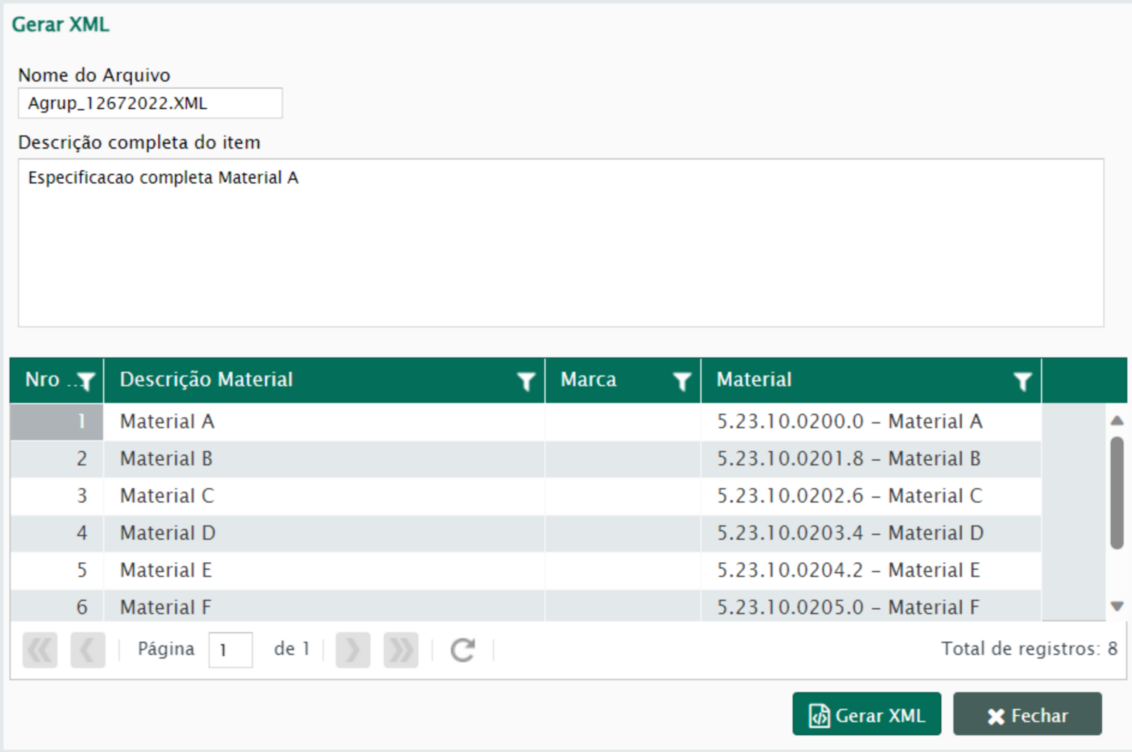Screen dimensions: 1132x752
Task: Focus the Descrição completa do item textarea
Action: tap(560, 242)
